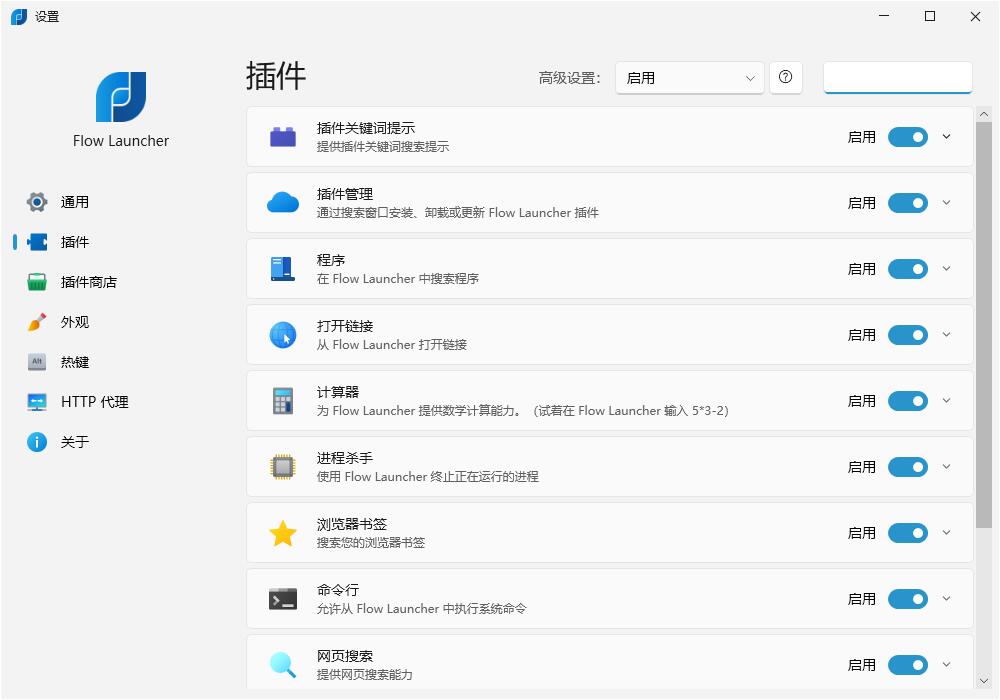Click description 在 Flow Launcher 中搜索程序
The height and width of the screenshot is (700, 1000).
tap(398, 279)
